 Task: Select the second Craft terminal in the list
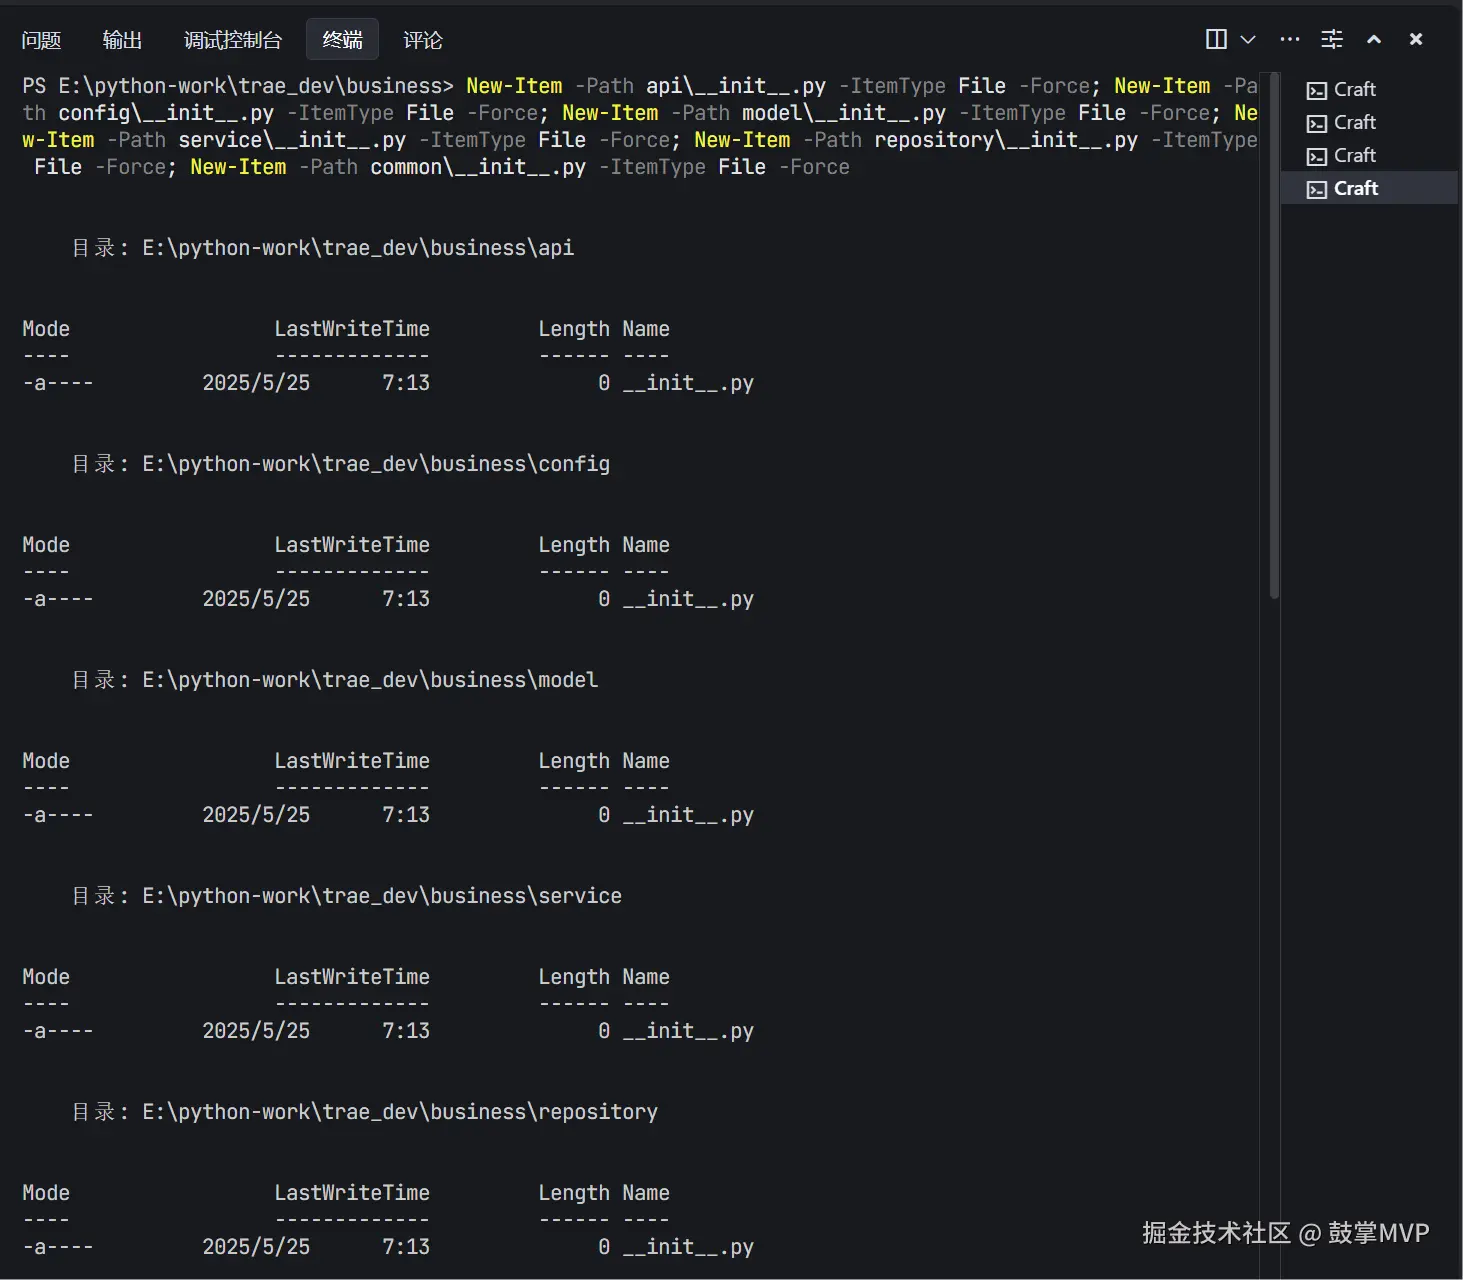(x=1355, y=122)
